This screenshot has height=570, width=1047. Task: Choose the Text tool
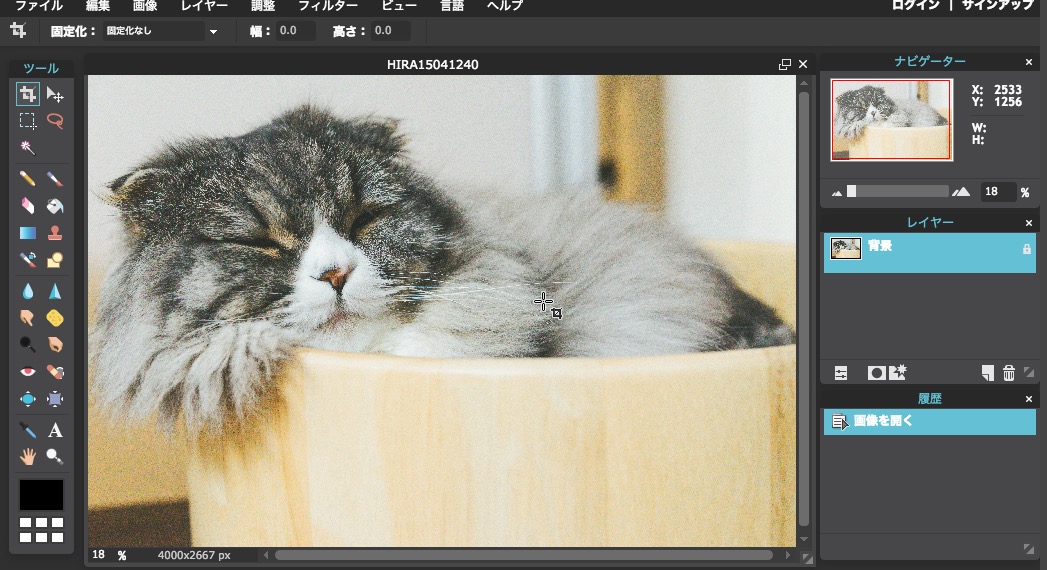(55, 430)
